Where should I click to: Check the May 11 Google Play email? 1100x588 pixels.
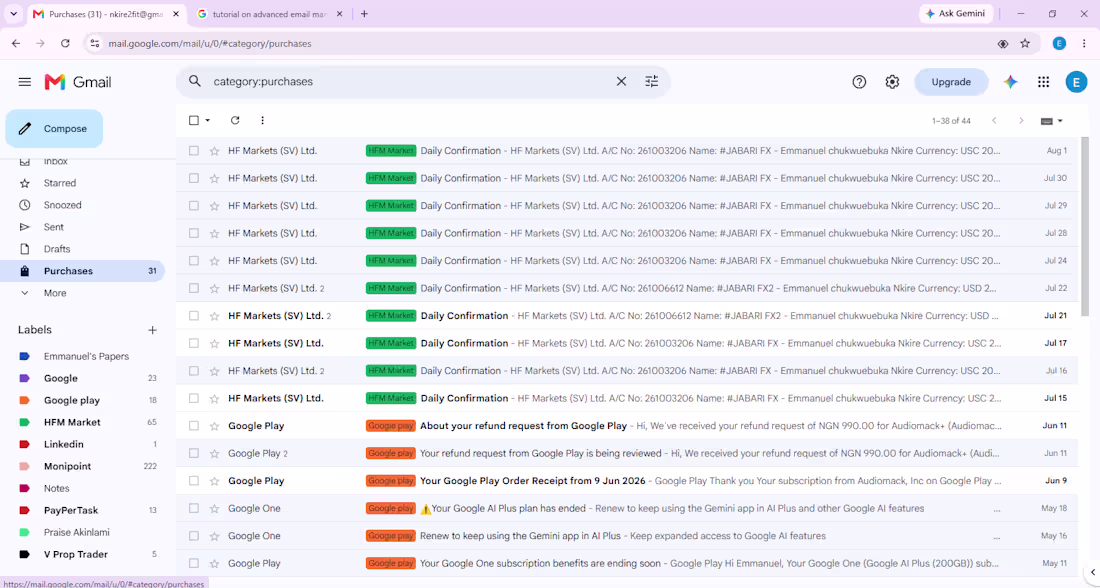tap(194, 563)
